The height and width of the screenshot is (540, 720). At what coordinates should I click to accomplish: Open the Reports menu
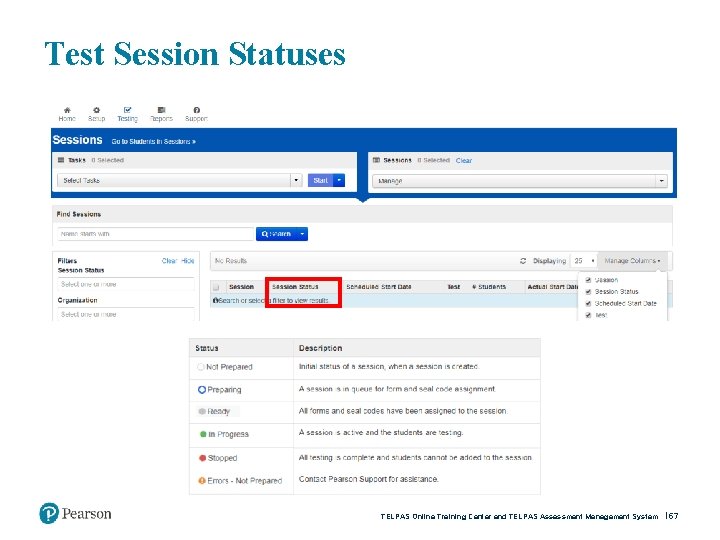161,114
